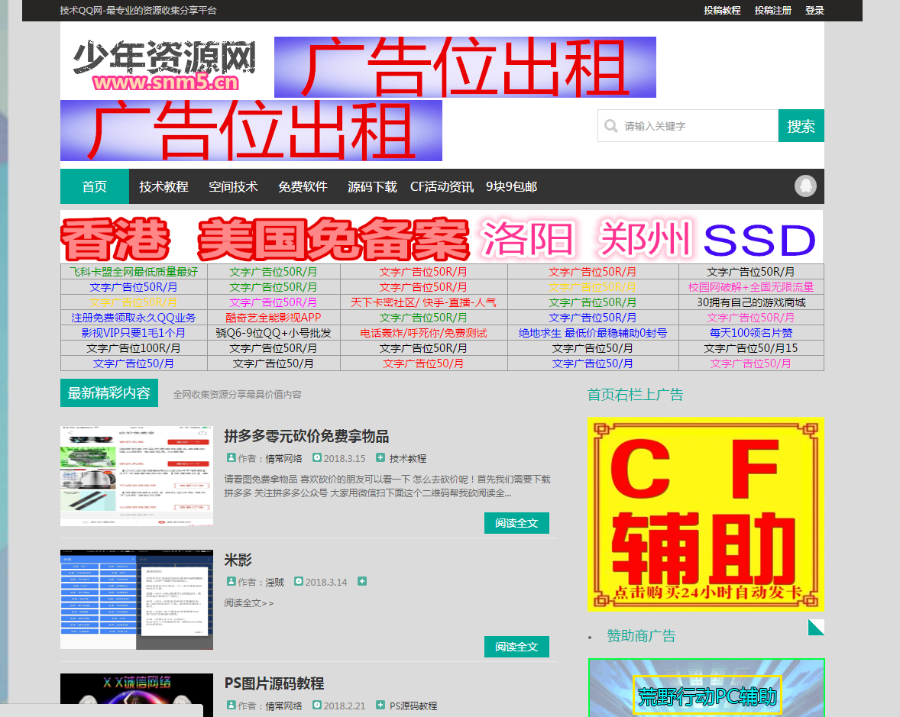Click author icon on 拼多多 article
This screenshot has width=900, height=717.
231,458
